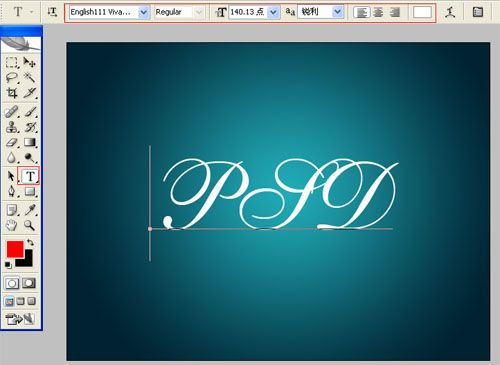Swap foreground and background colors

[x=30, y=242]
